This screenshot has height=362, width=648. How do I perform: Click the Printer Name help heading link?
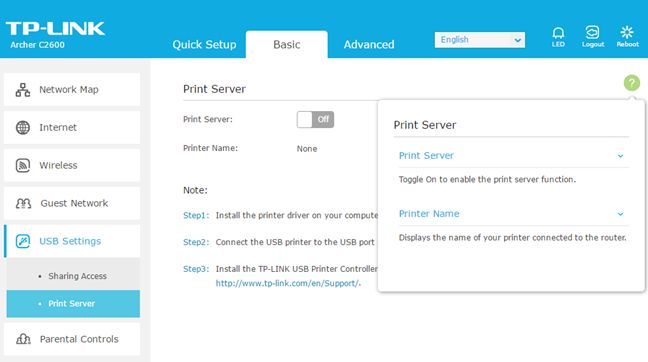[x=429, y=214]
